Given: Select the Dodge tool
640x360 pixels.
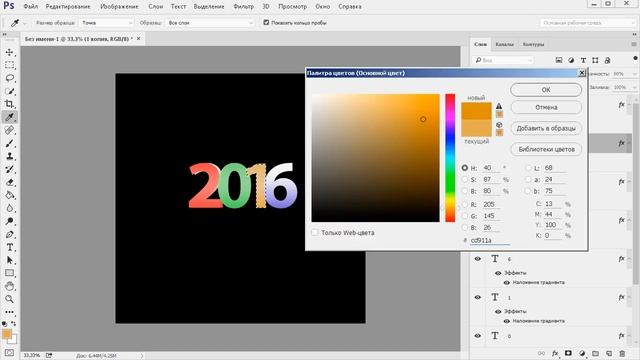Looking at the screenshot, I should [10, 221].
